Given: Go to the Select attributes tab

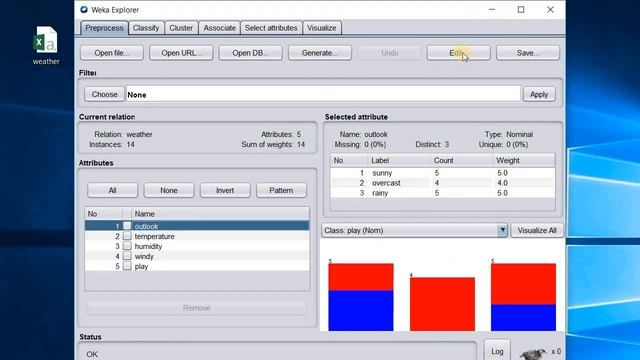Looking at the screenshot, I should pos(271,28).
